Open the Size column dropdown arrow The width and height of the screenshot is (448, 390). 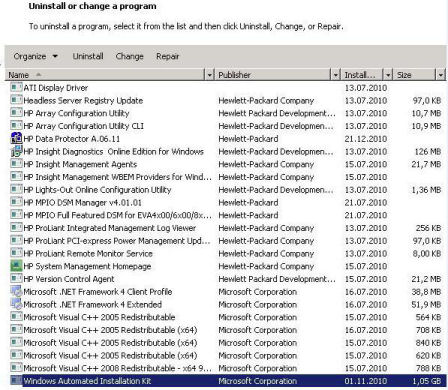pos(441,75)
